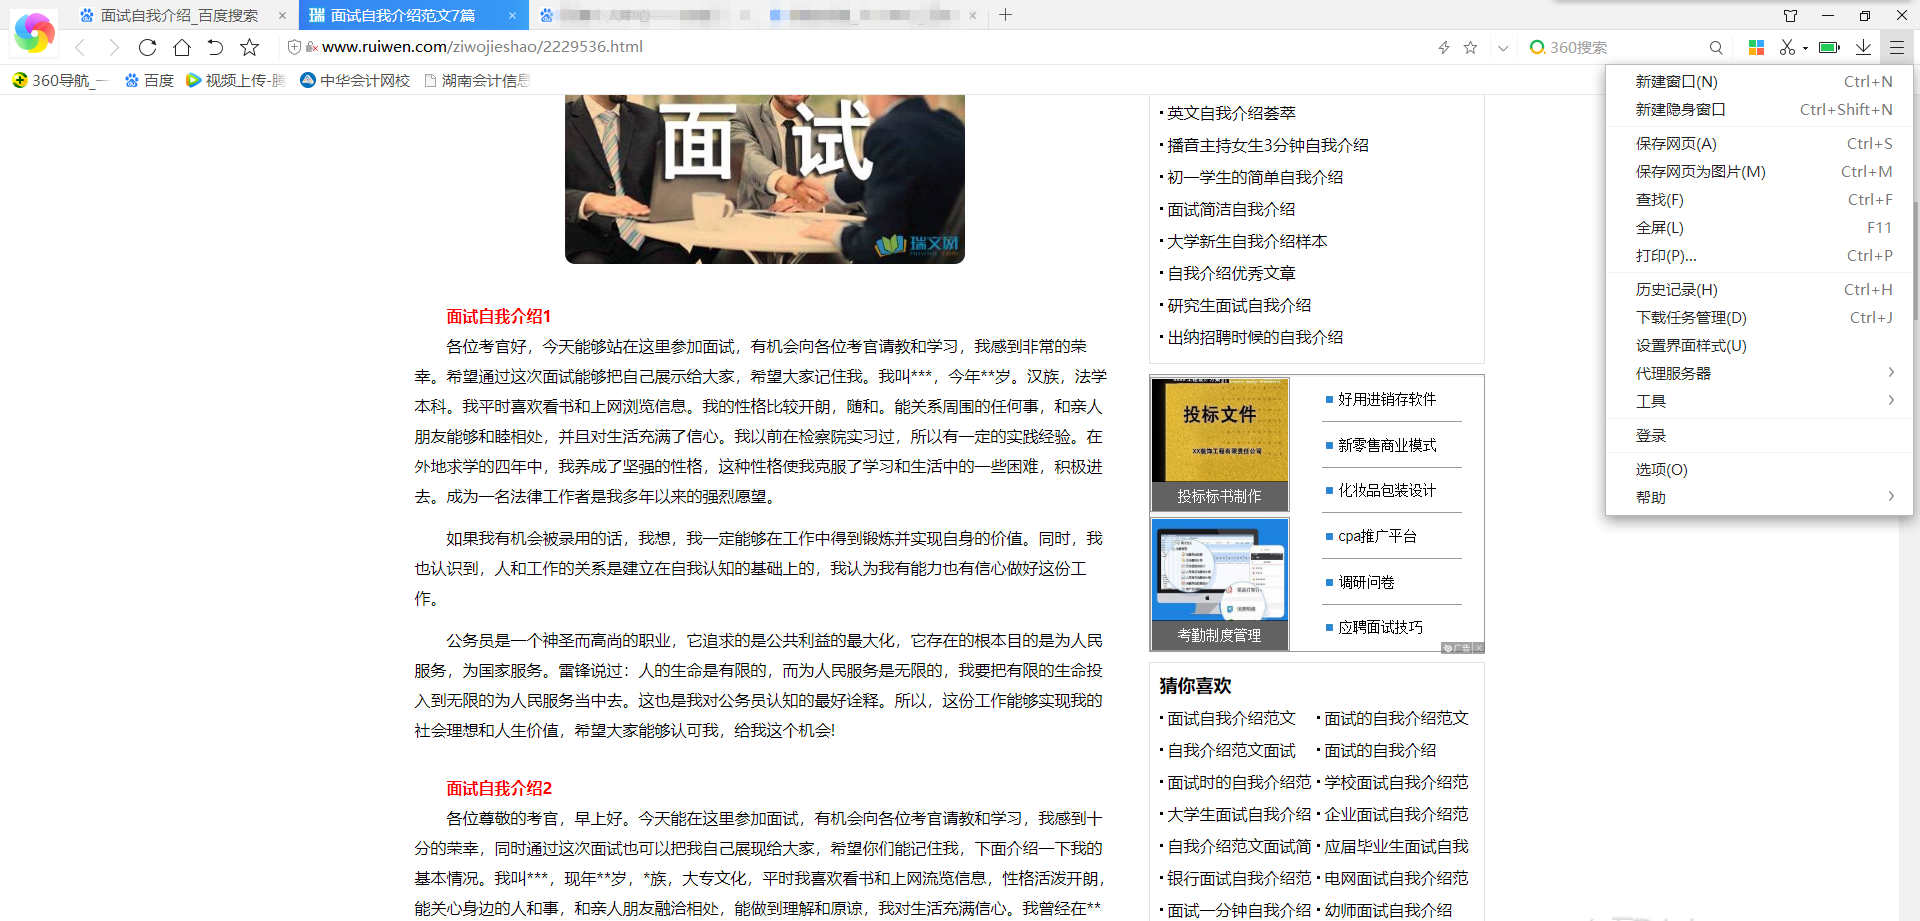Go to the browser home page icon
Screen dimensions: 1920x921
point(181,47)
